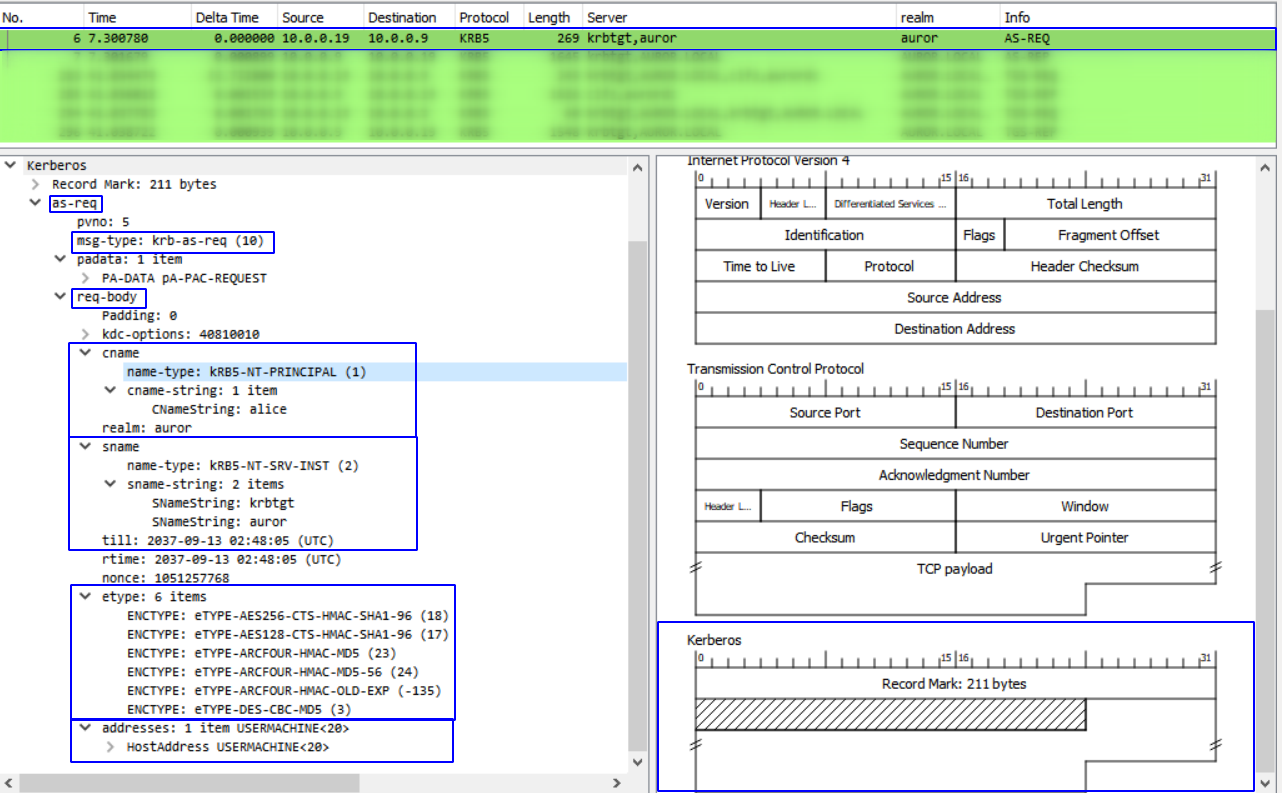Collapse sname-string: 2 items
This screenshot has width=1282, height=793.
point(111,484)
